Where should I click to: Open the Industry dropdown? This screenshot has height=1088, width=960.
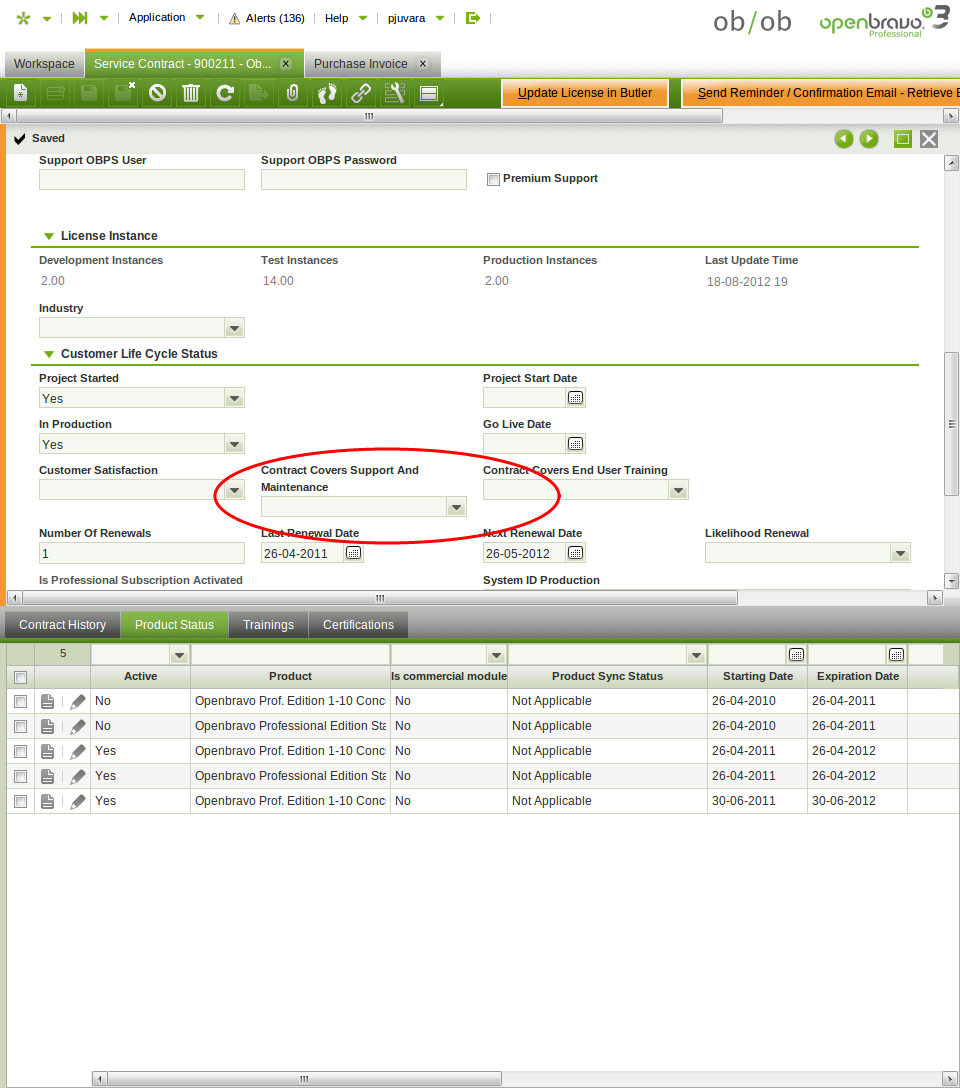234,328
